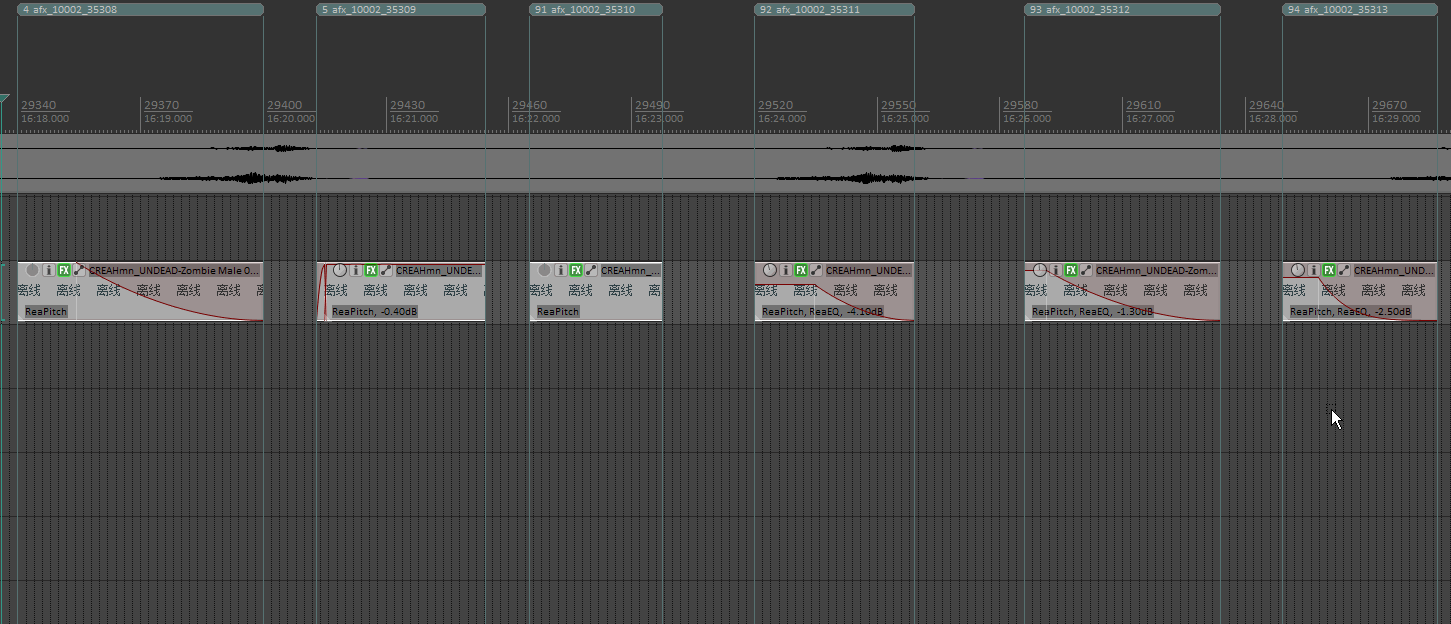Screen dimensions: 1451x624
Task: Open item notes on the -4.10dB item
Action: [786, 270]
